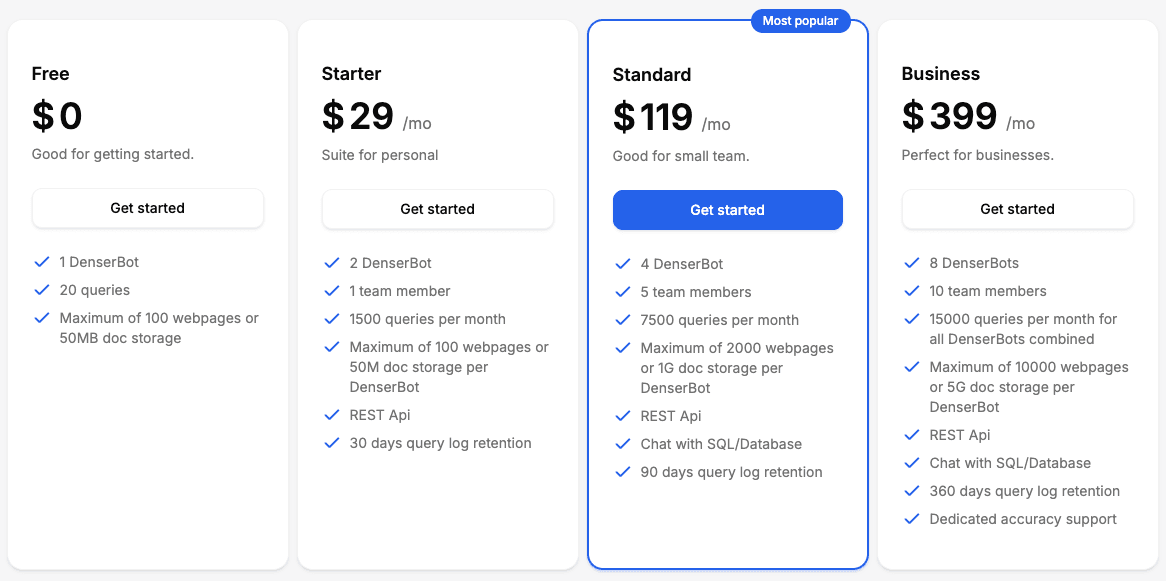Screen dimensions: 1166x581
Task: Click the '$119 /mo' price text
Action: click(672, 116)
